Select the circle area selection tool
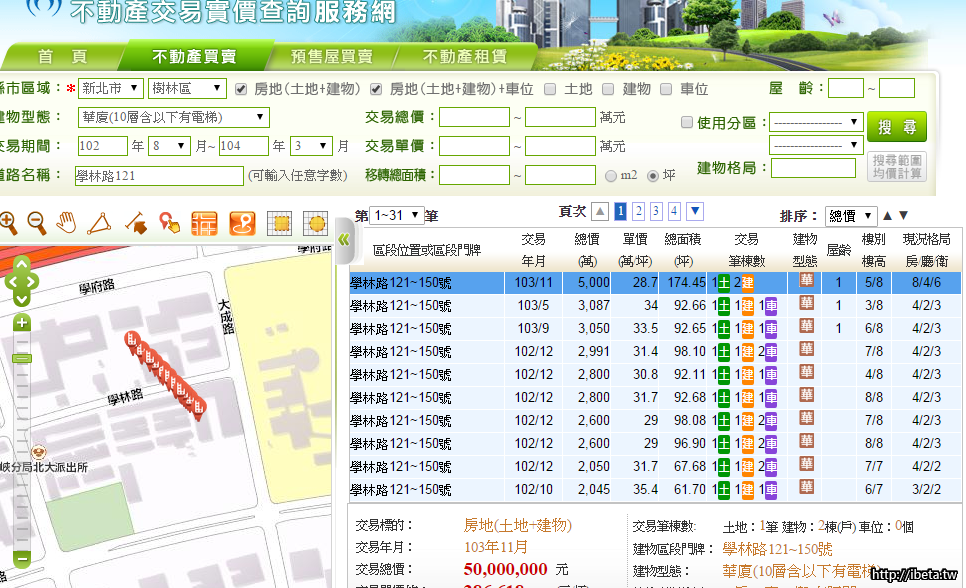966x588 pixels. click(x=314, y=222)
